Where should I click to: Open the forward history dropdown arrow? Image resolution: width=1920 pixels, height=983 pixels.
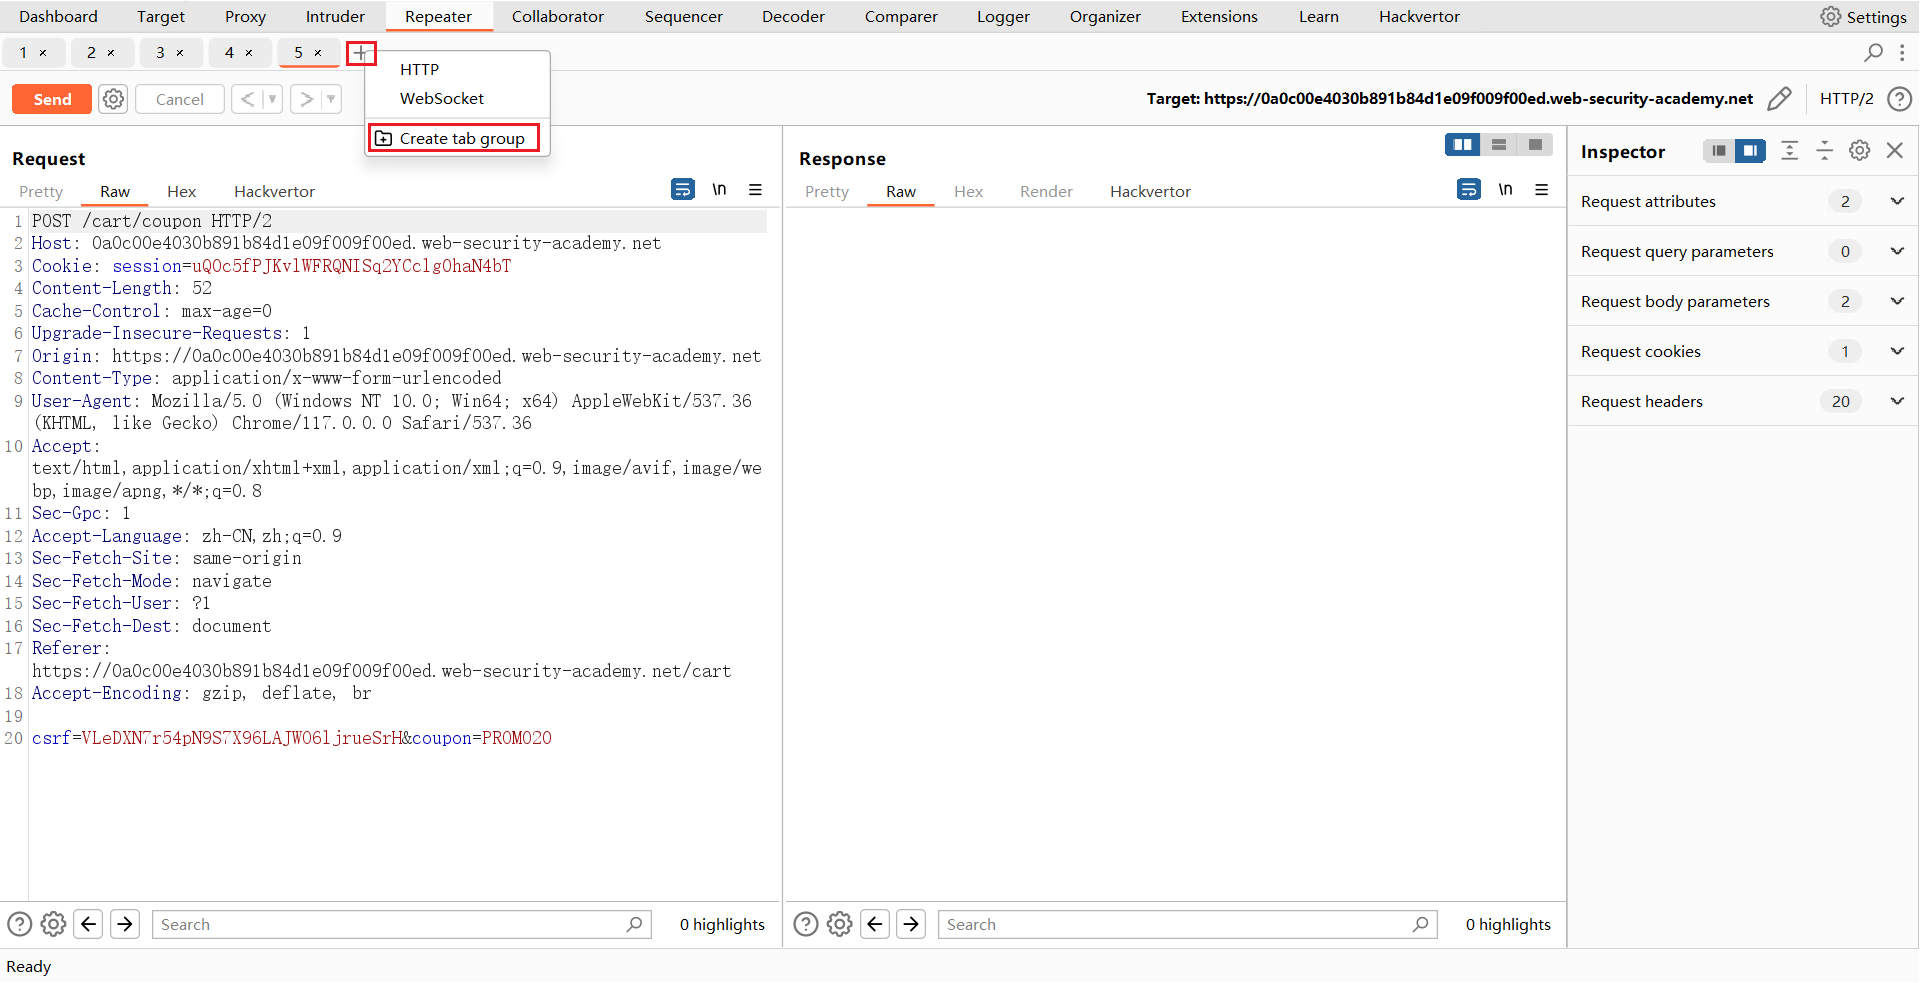(331, 99)
